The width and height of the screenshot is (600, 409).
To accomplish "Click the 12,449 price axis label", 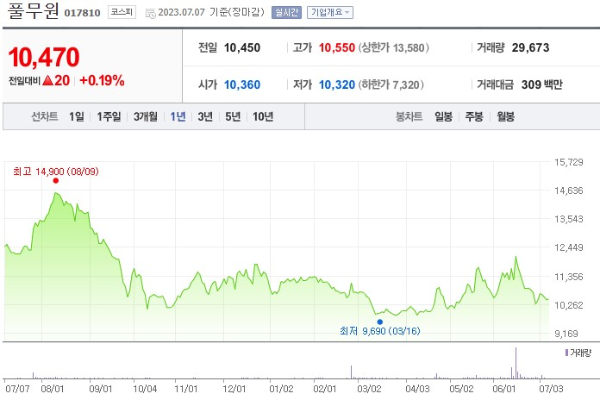I will coord(569,248).
